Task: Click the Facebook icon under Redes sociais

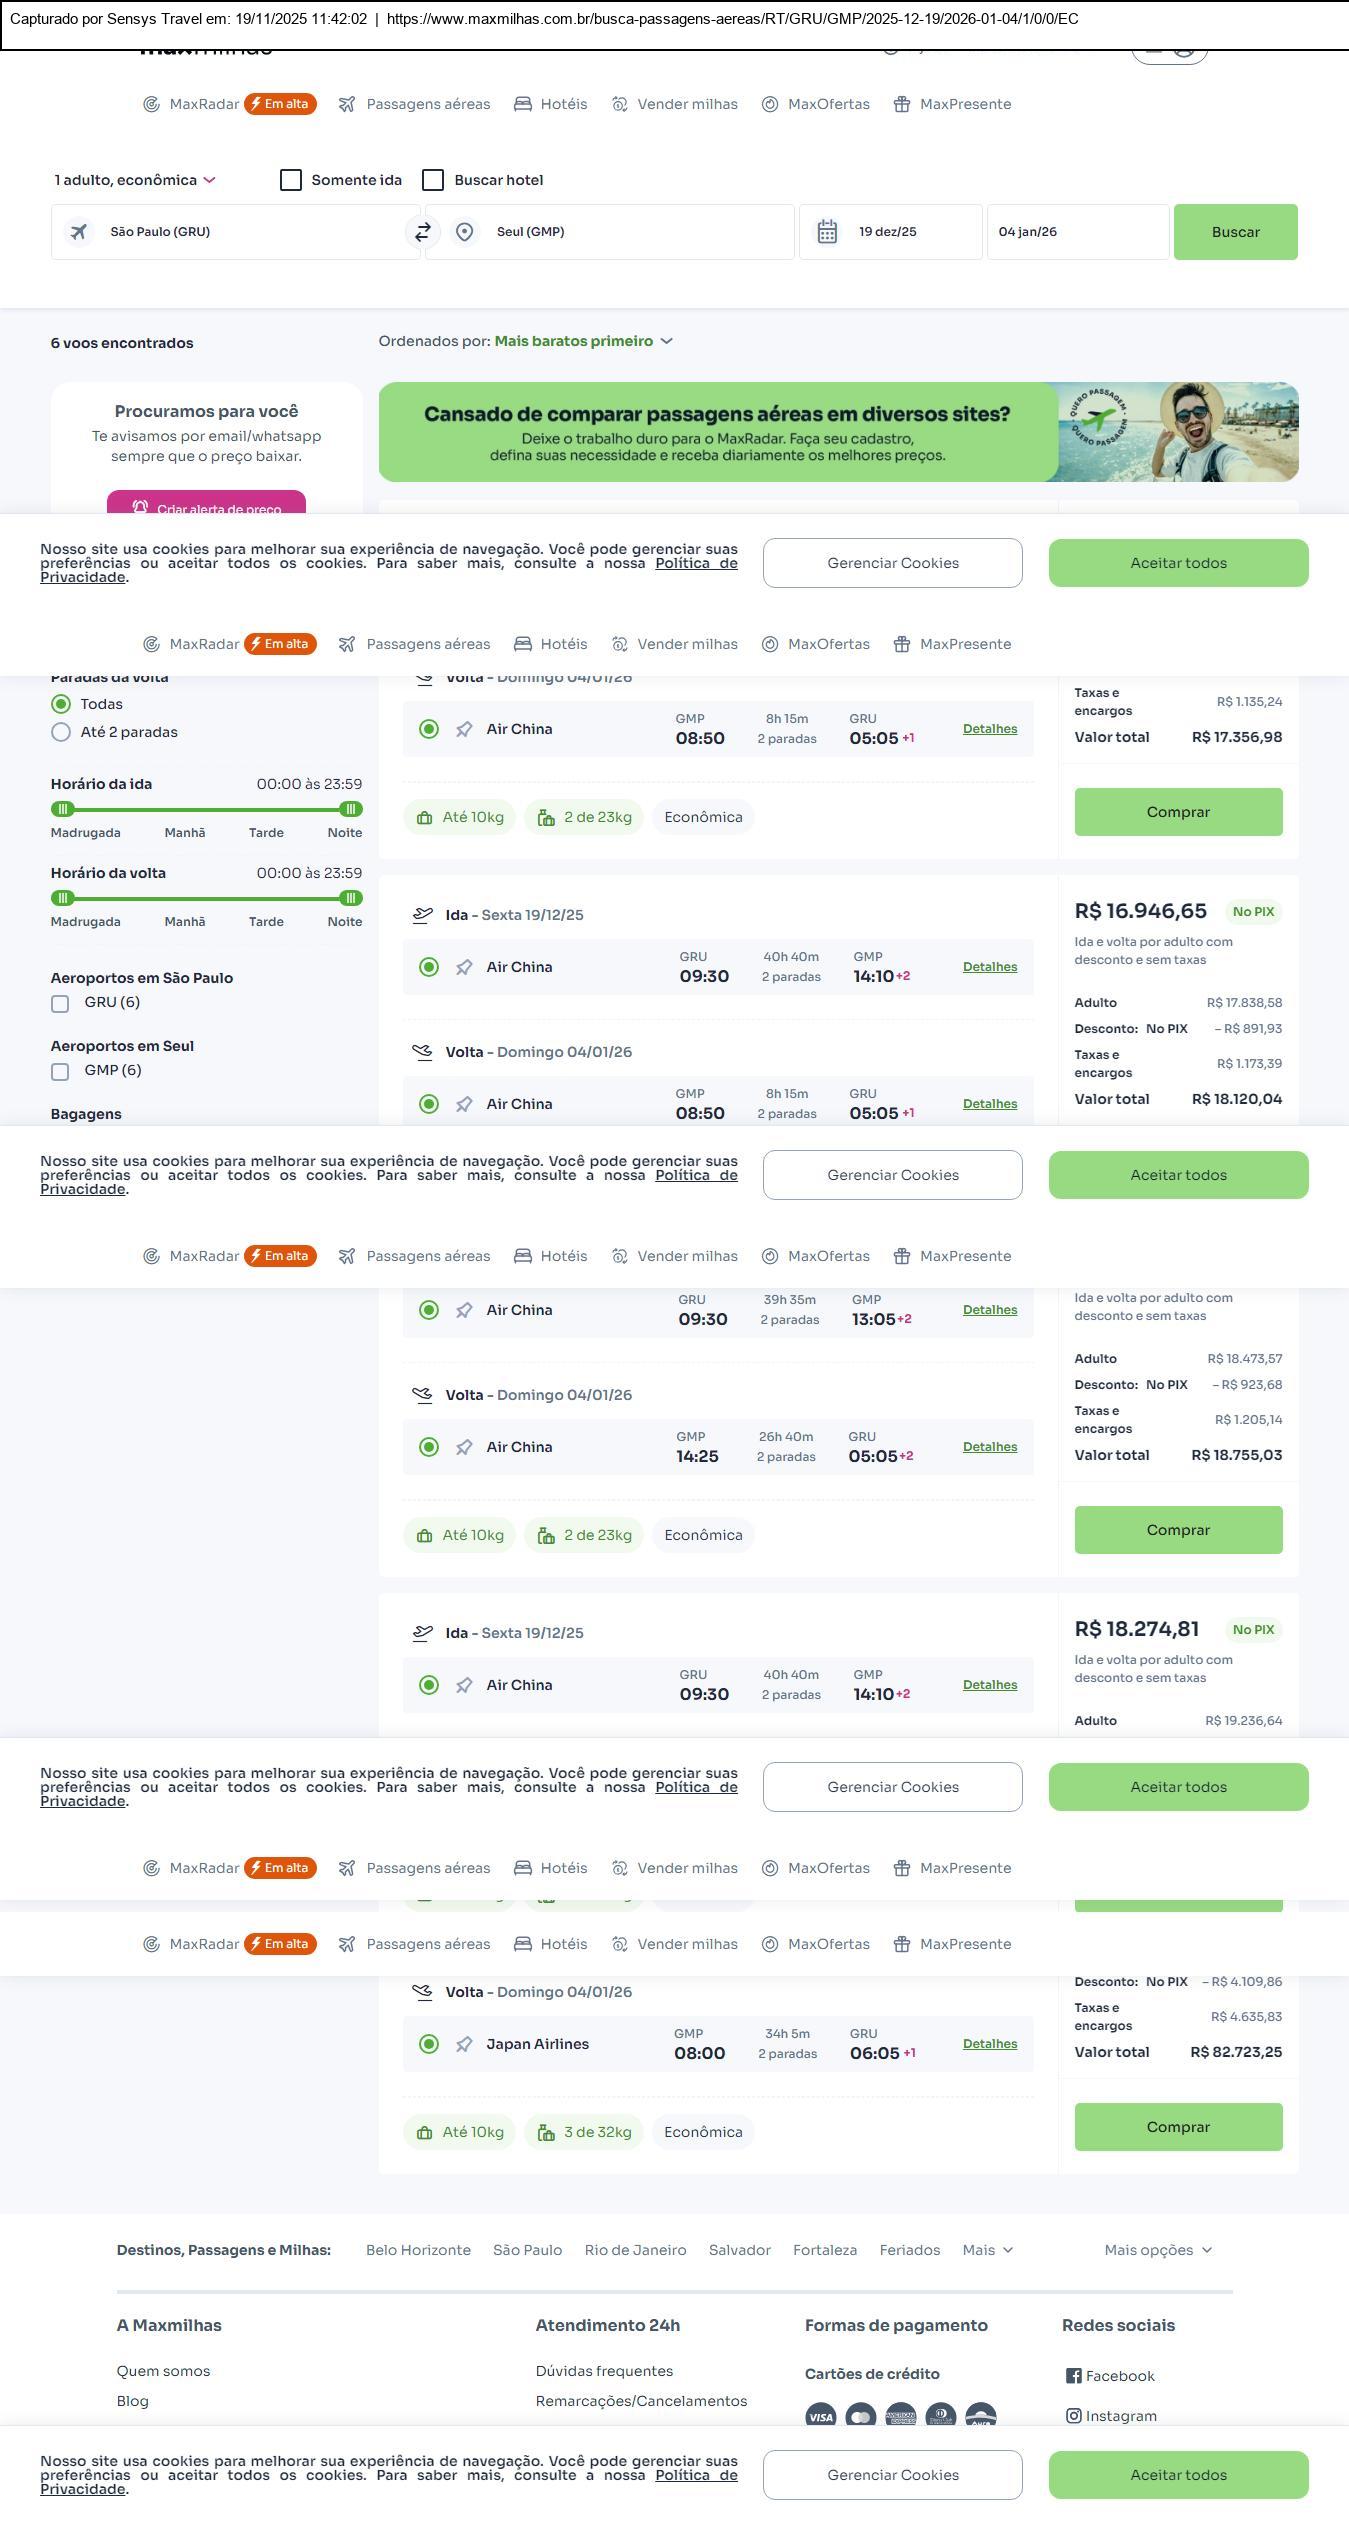Action: (x=1073, y=2375)
